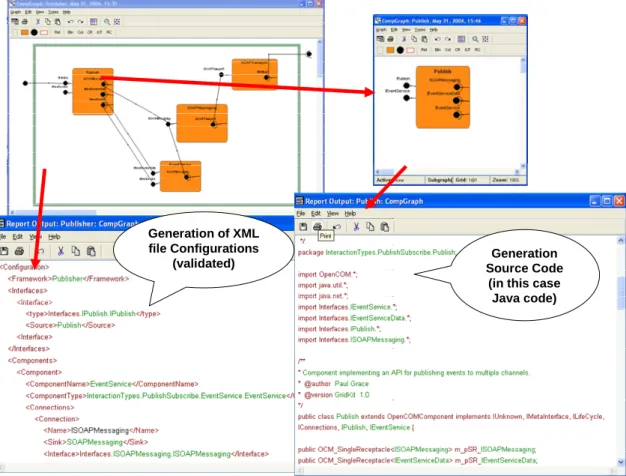
Task: Click horizontal scrollbar in Publish CompGraph window
Action: [448, 172]
